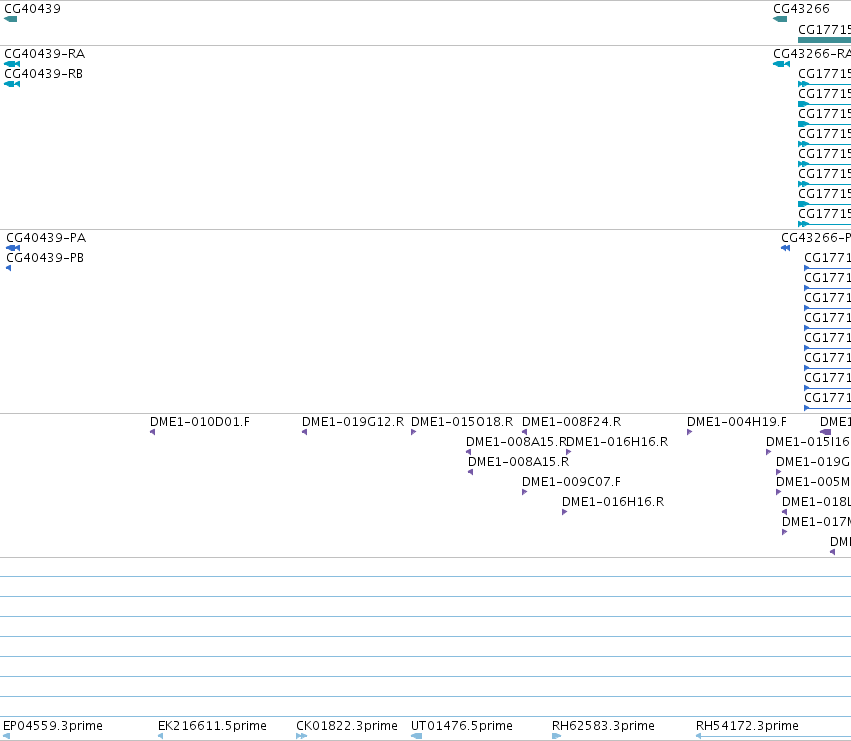Select the DME1-019G12.R label
Screen dimensions: 851x741
[353, 422]
